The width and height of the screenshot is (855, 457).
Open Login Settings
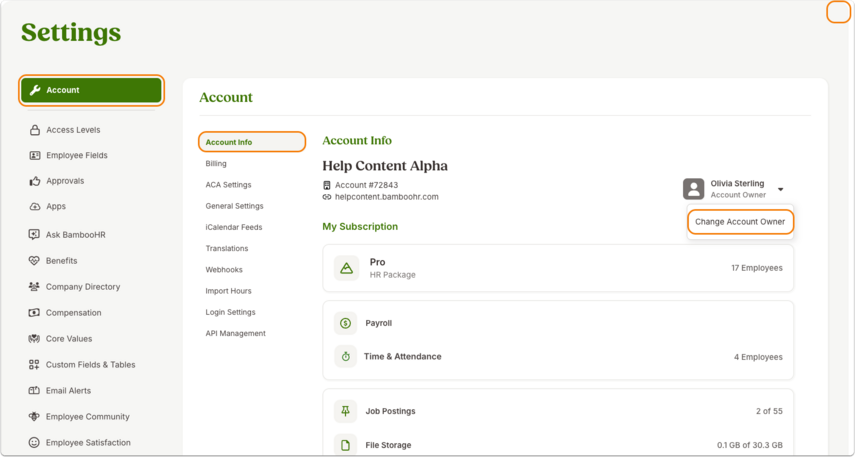(x=230, y=312)
